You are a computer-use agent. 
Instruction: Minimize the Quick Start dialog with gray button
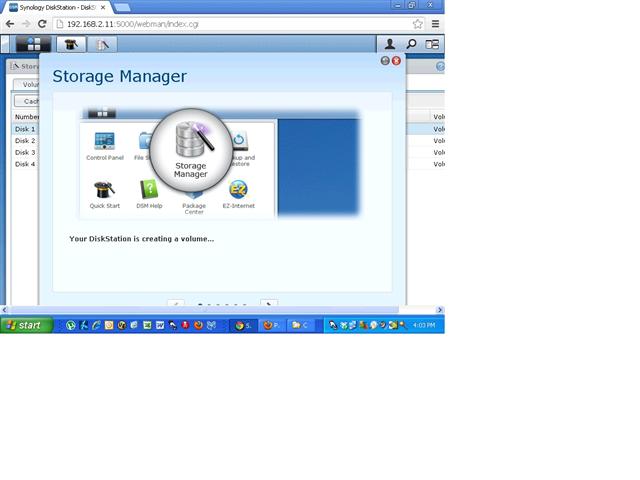(385, 61)
